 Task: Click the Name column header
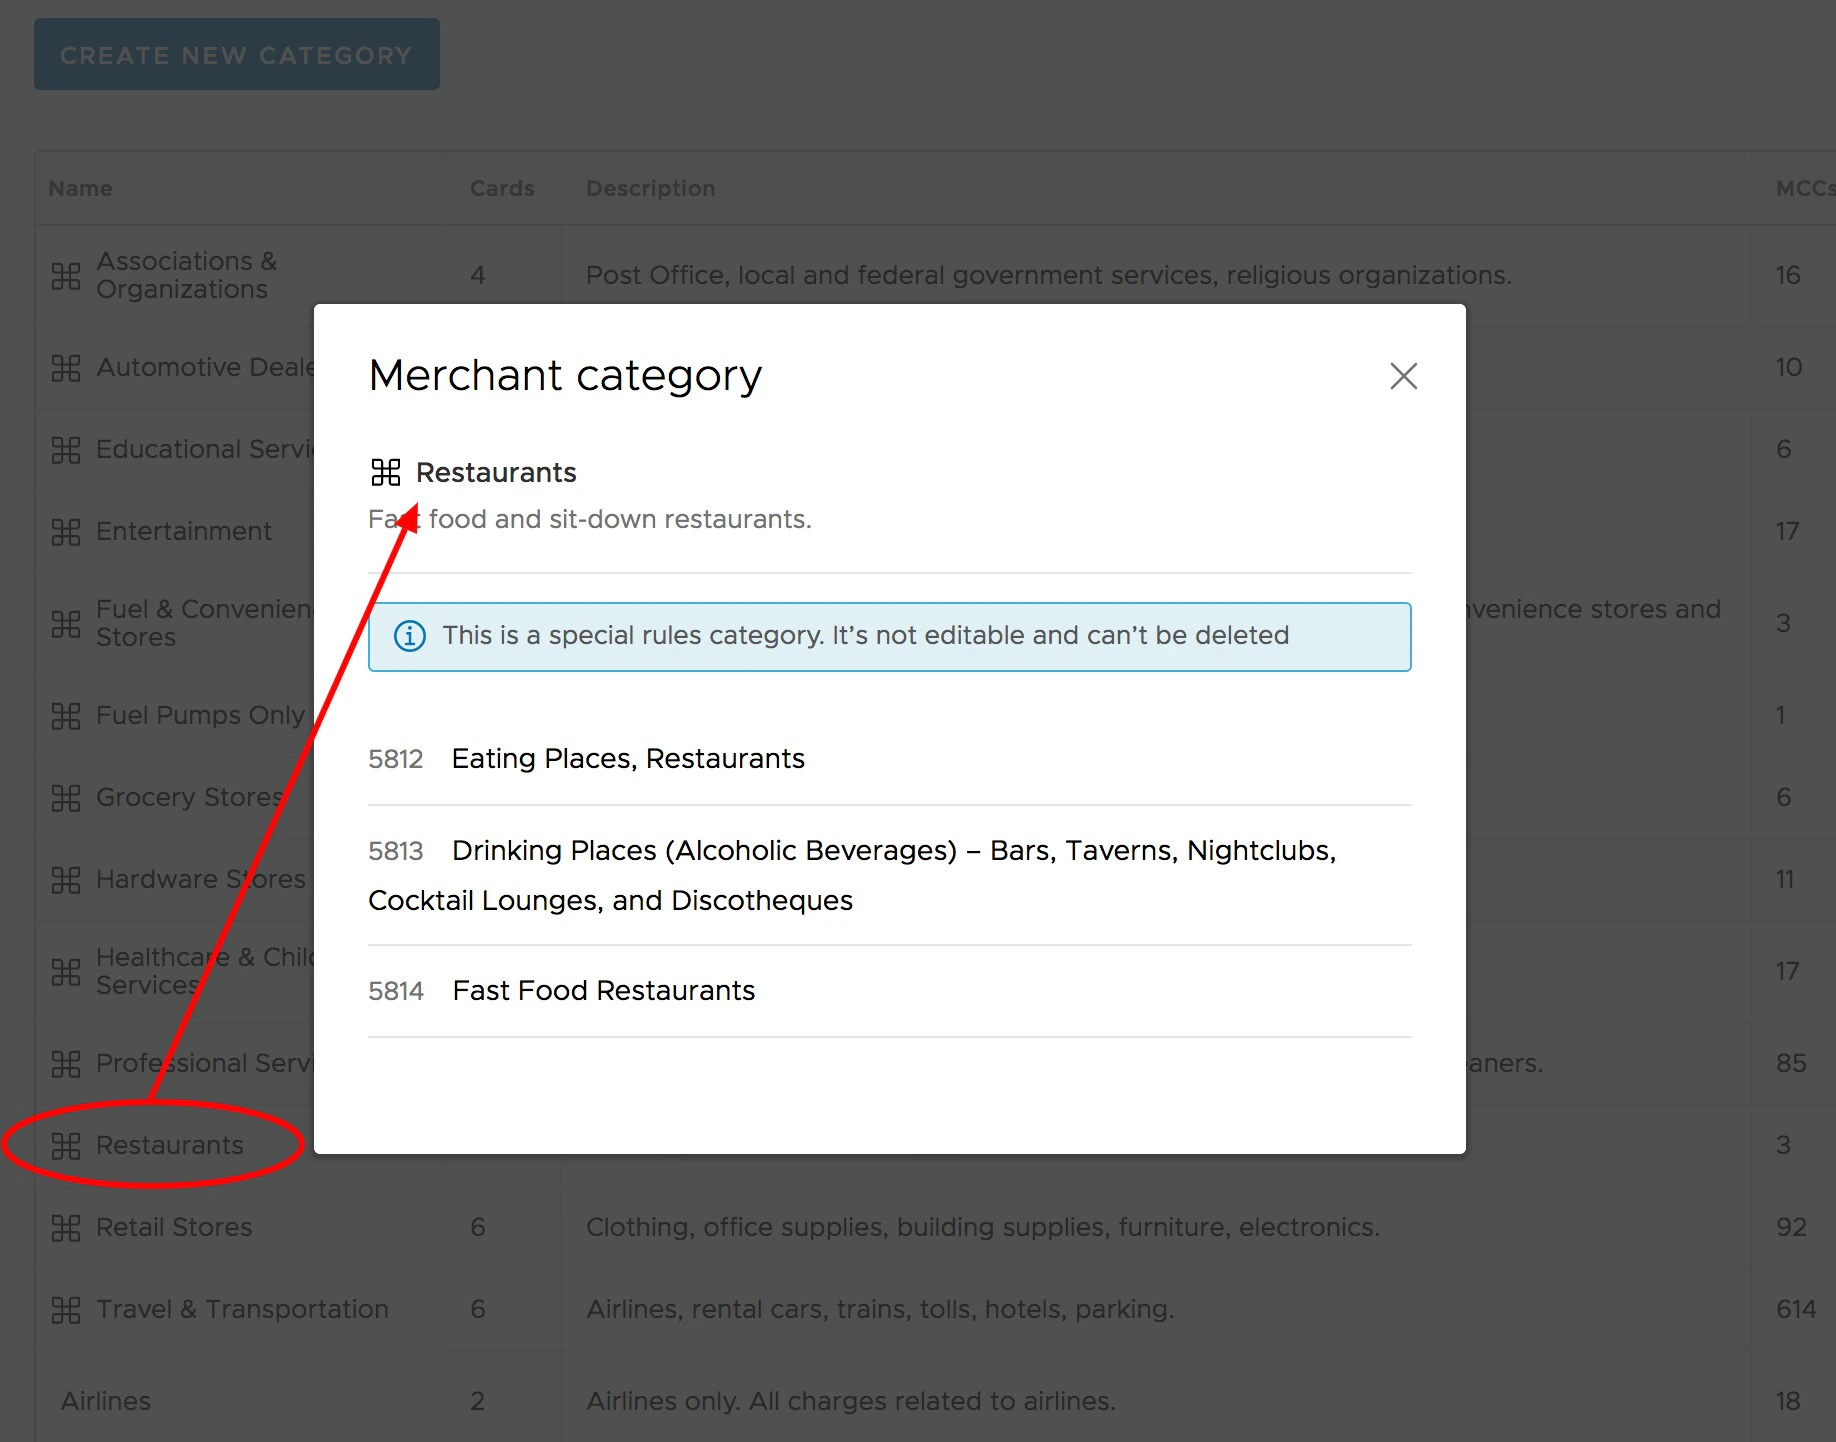tap(81, 188)
